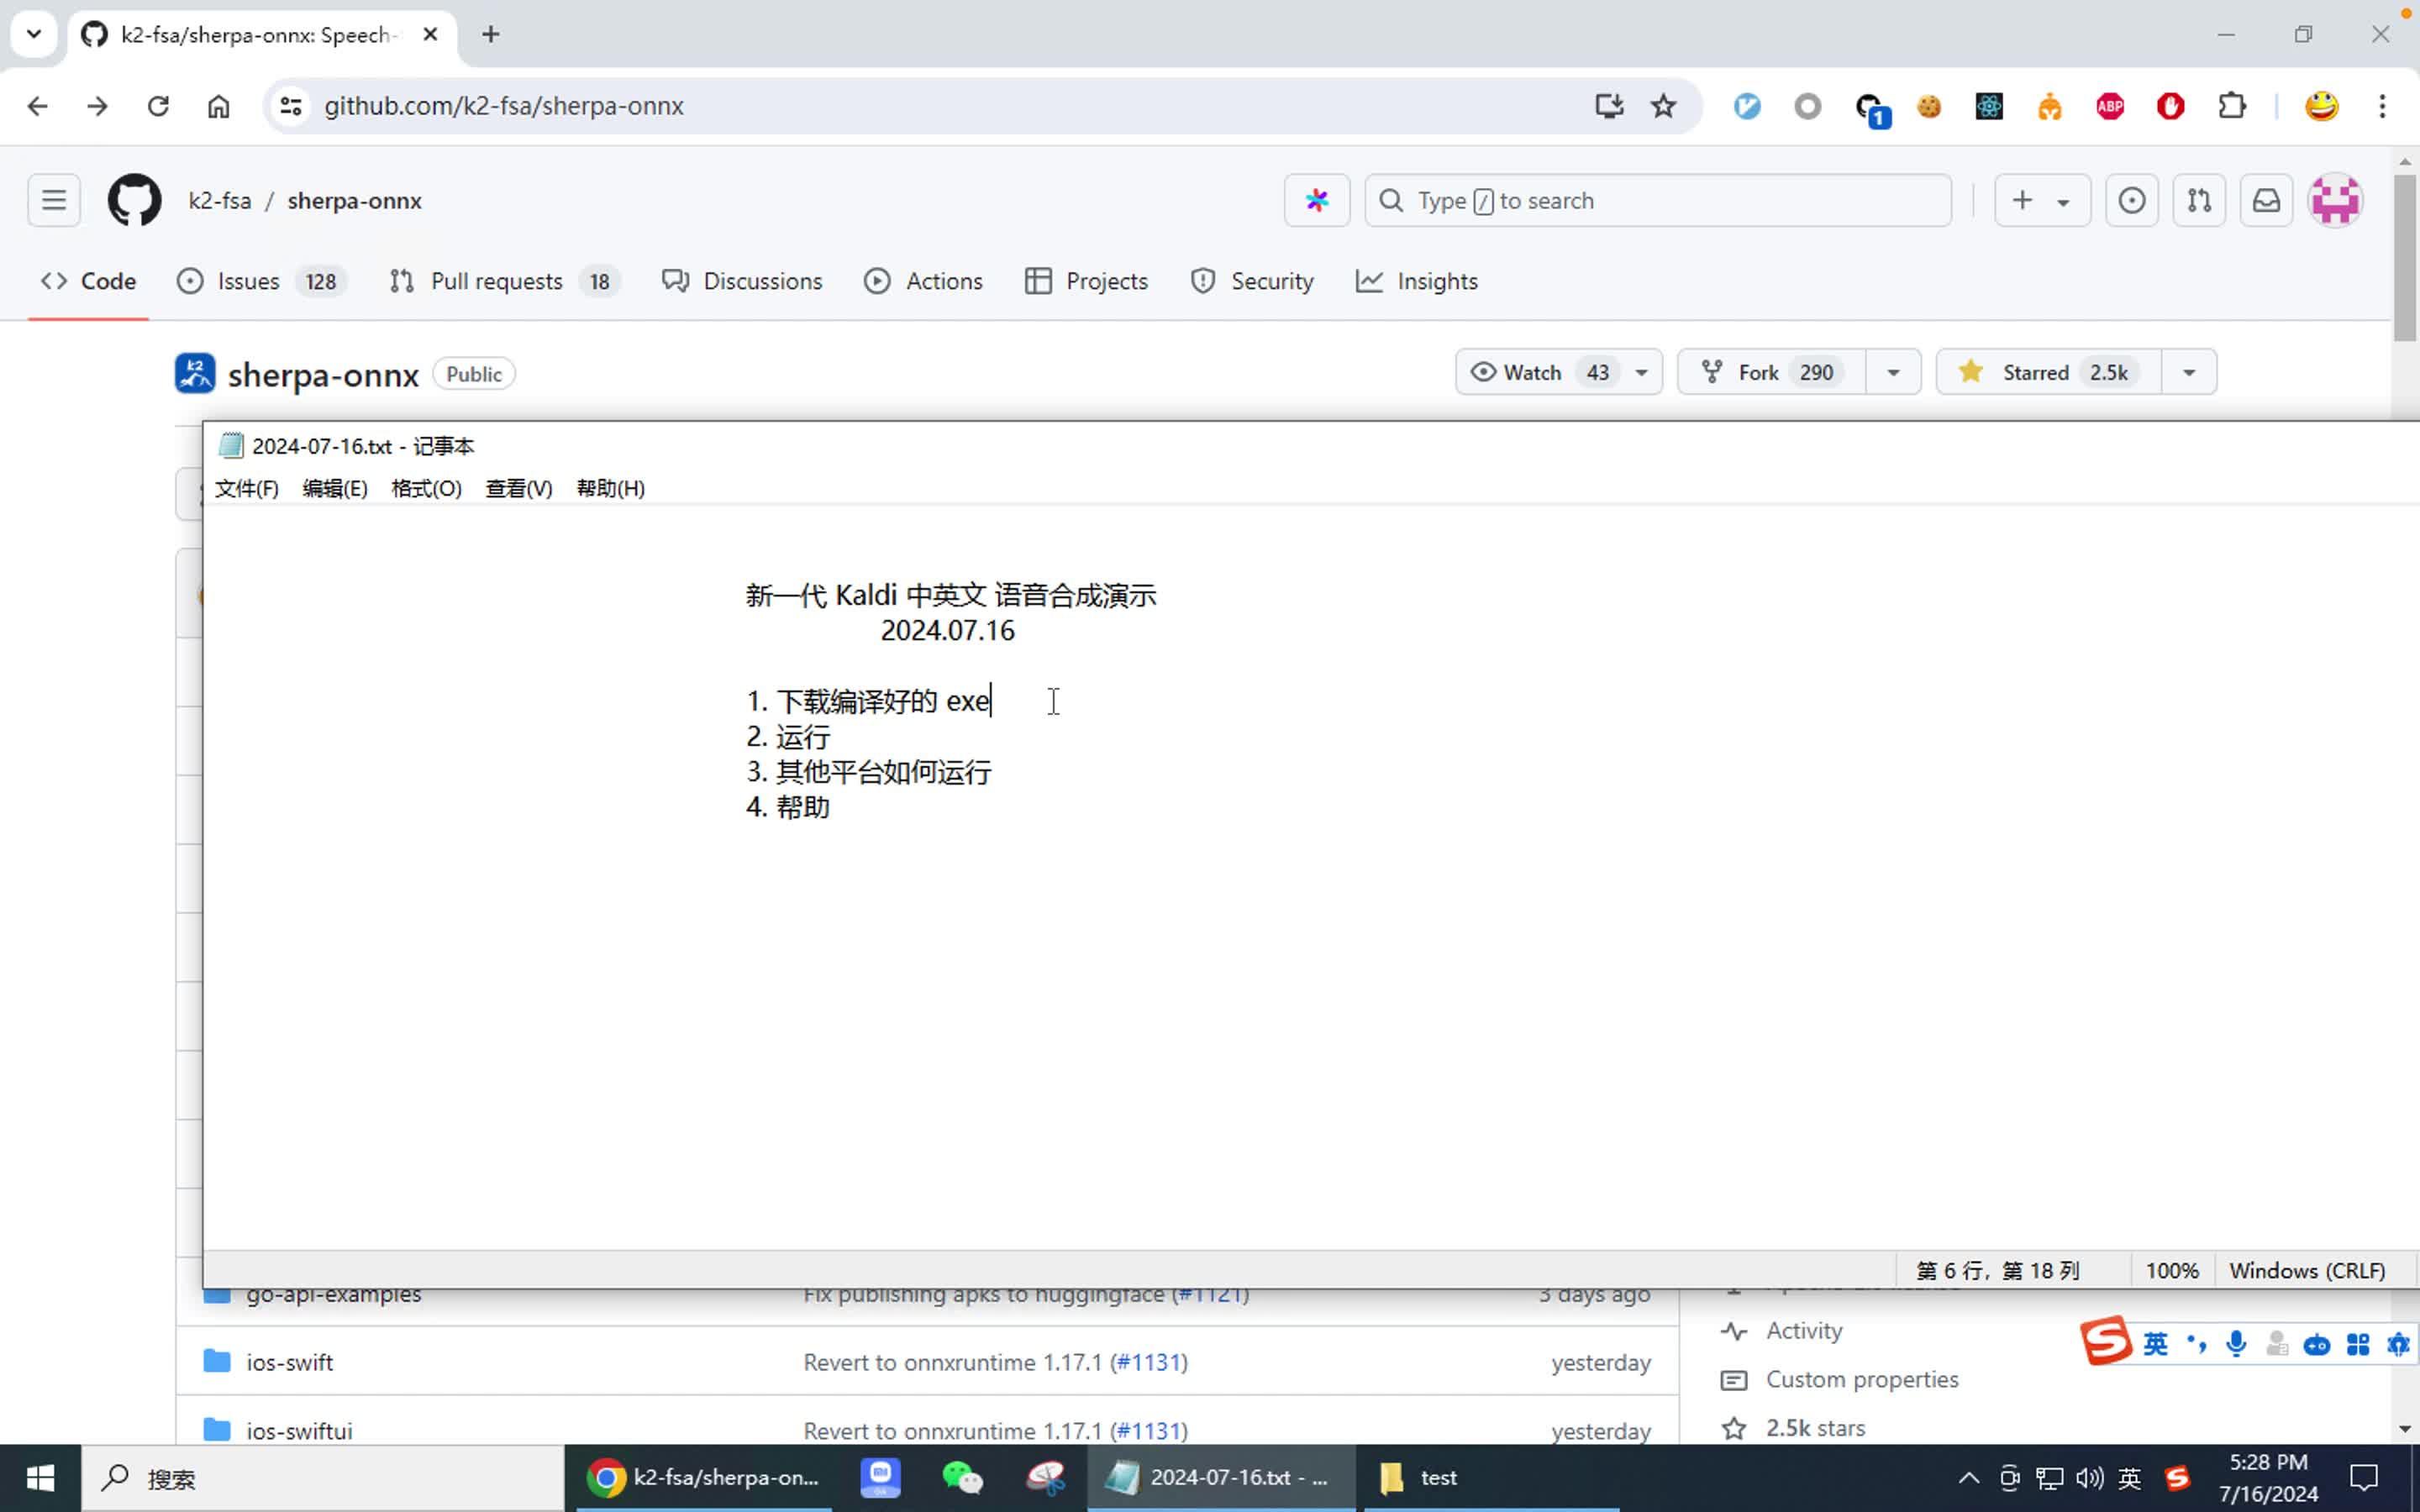Open your GitHub notifications inbox
Viewport: 2420px width, 1512px height.
2265,199
